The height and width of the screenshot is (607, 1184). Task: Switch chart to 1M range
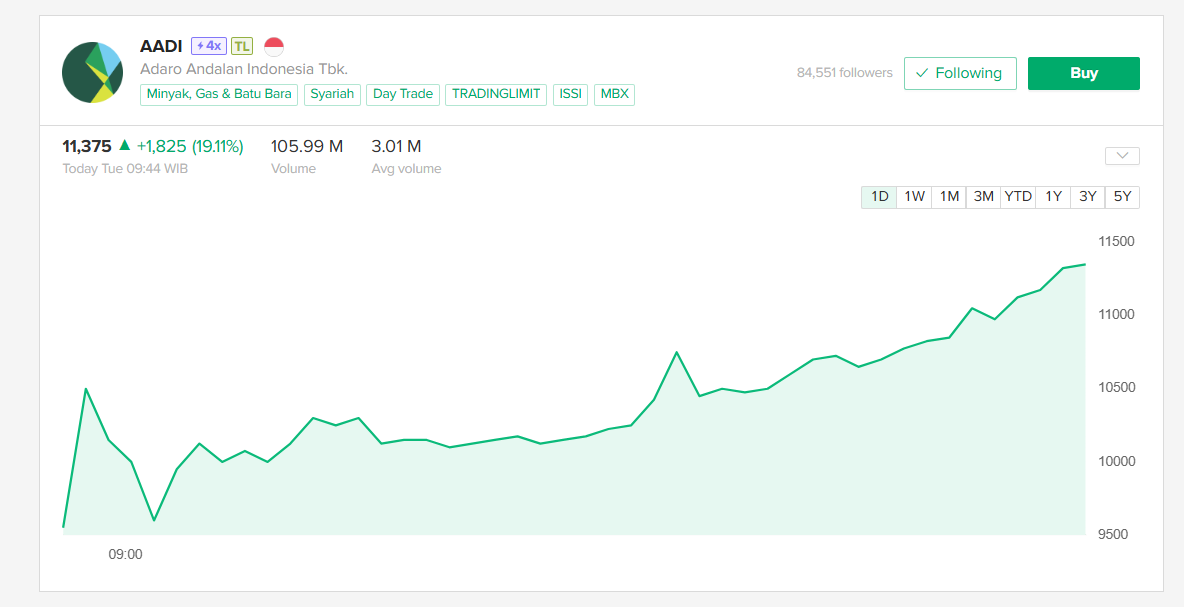pos(949,197)
